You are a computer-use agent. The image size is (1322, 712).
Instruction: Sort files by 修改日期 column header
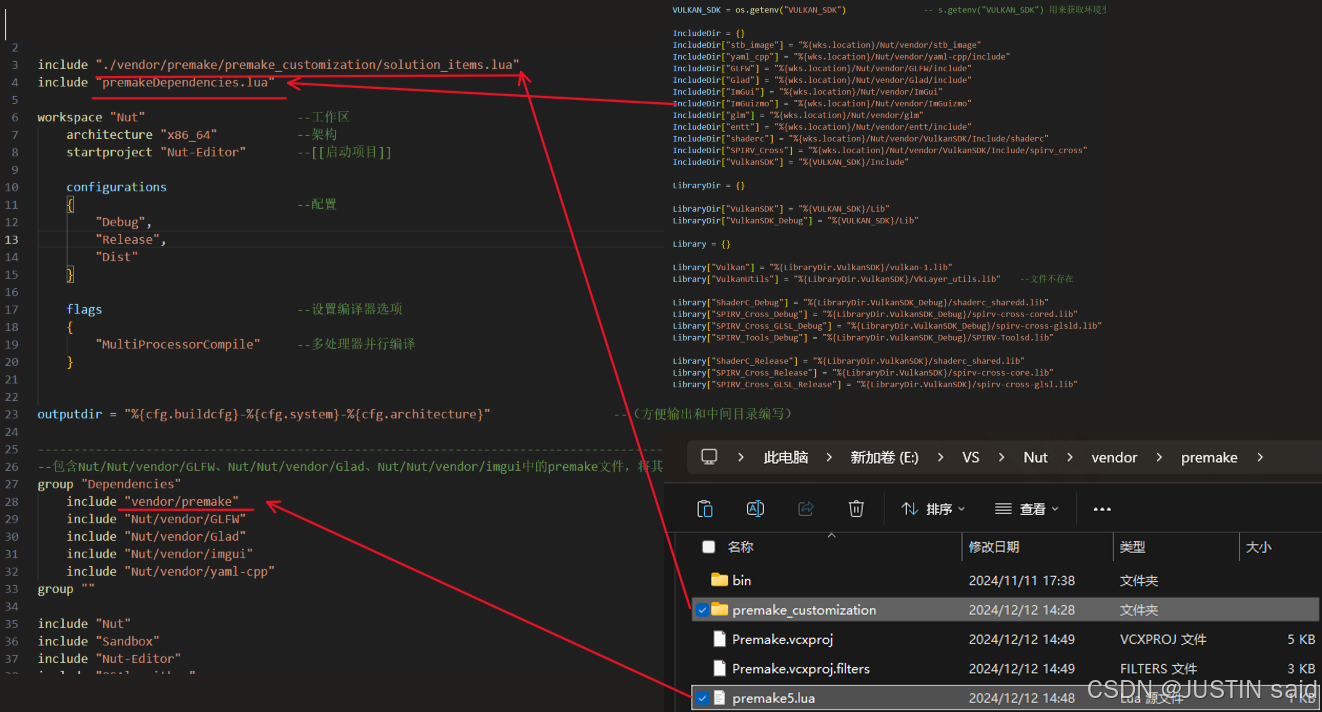(993, 547)
